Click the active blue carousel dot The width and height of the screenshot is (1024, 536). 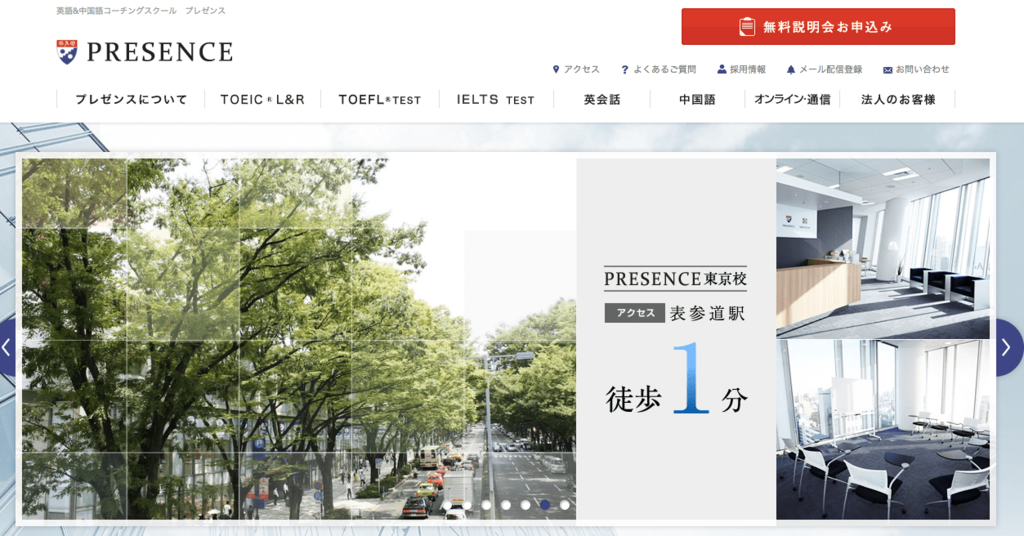[x=545, y=505]
